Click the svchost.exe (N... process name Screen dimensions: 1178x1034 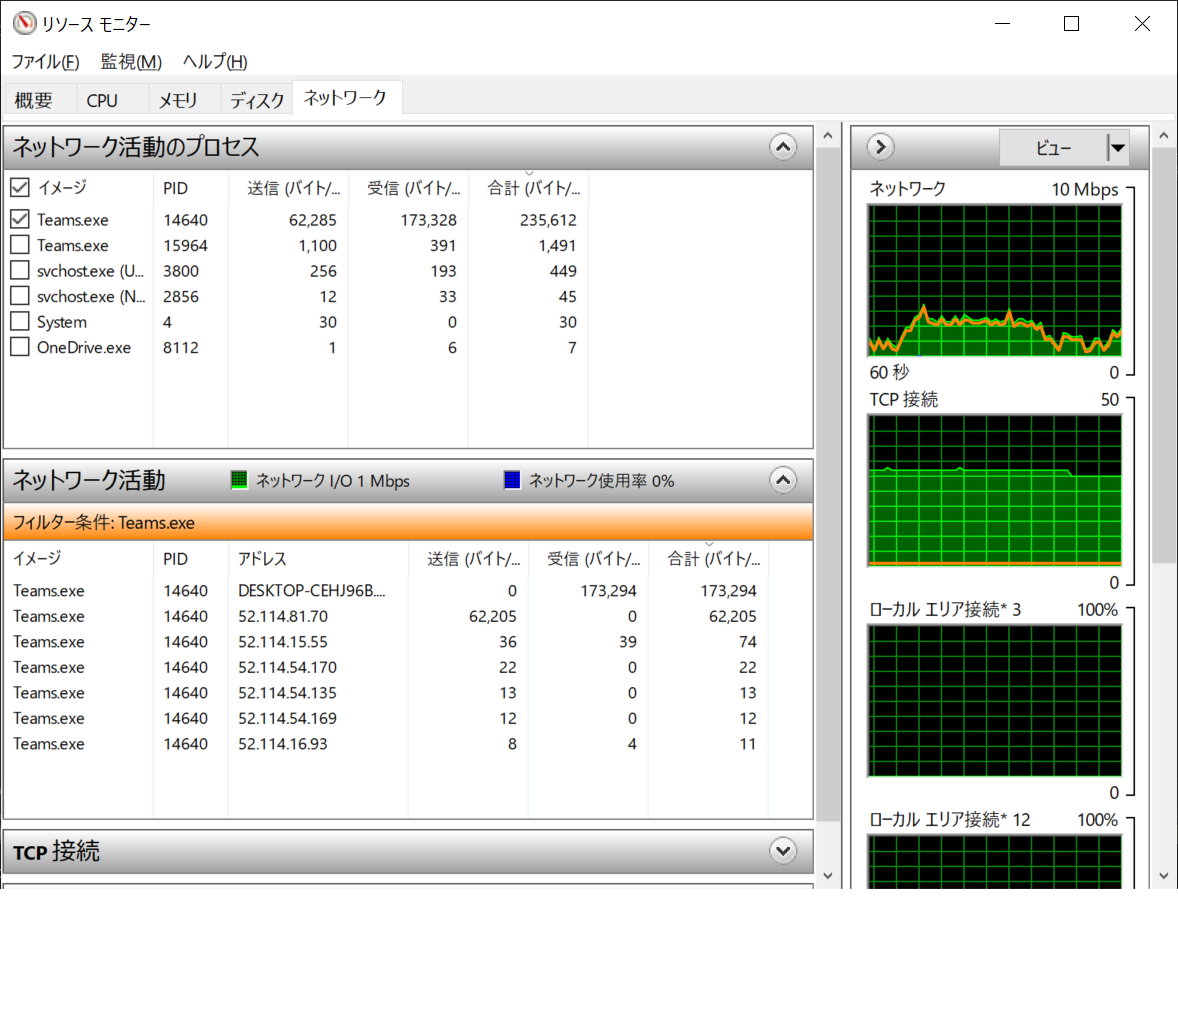(x=91, y=296)
